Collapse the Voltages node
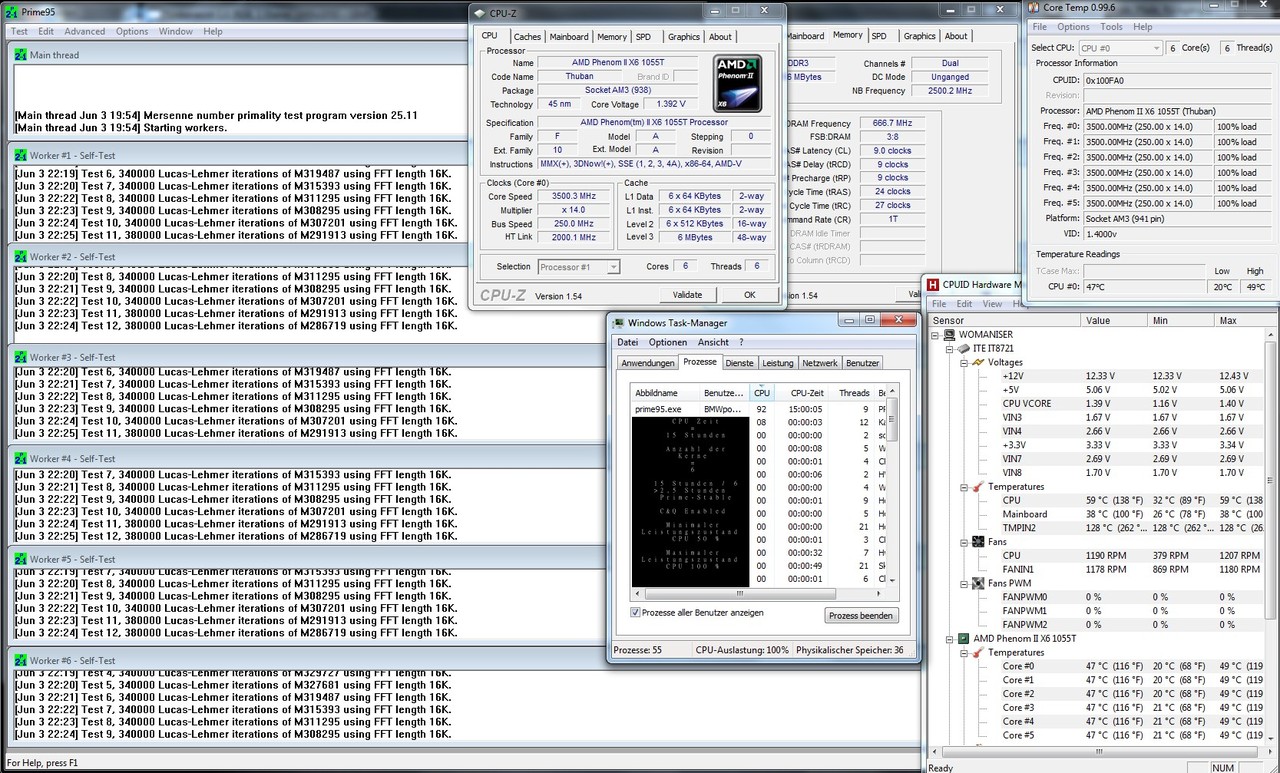 point(964,362)
